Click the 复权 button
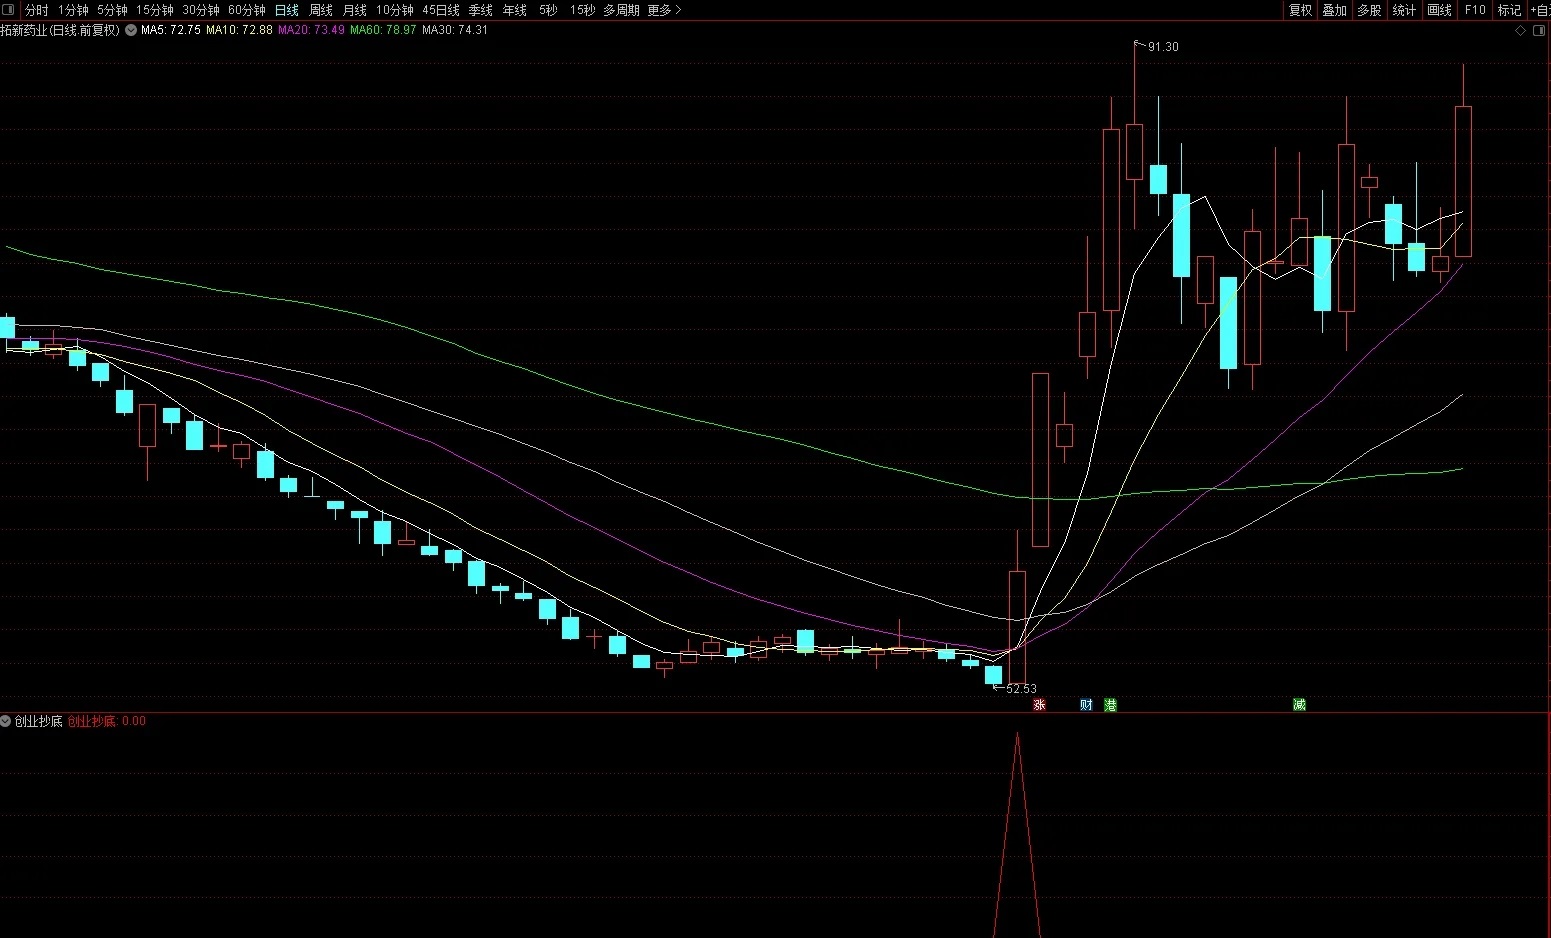The image size is (1551, 938). pyautogui.click(x=1300, y=10)
